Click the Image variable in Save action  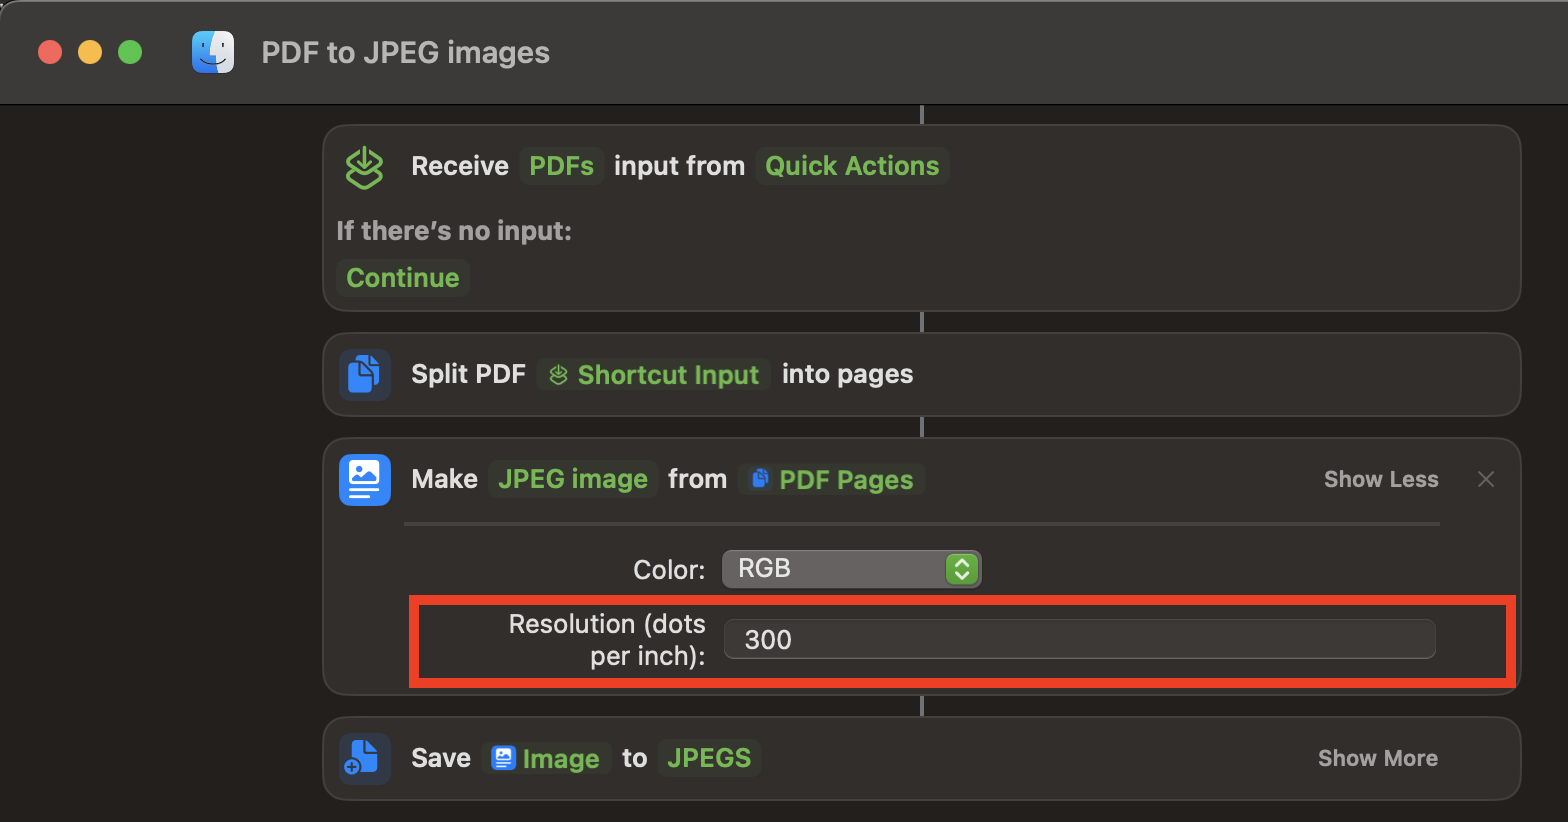547,759
